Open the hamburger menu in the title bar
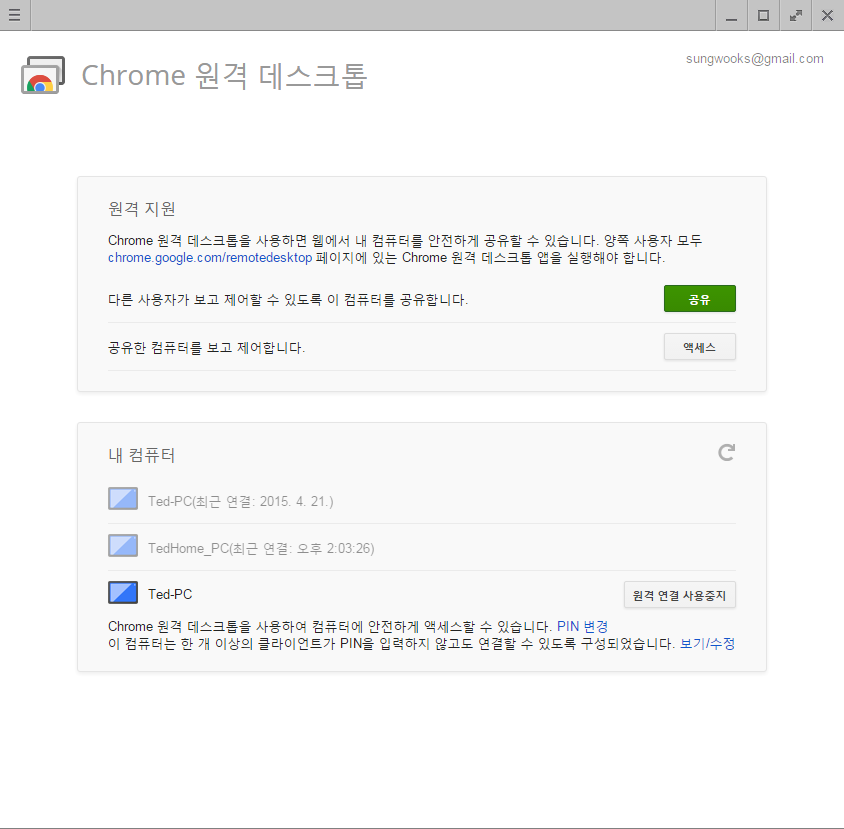The height and width of the screenshot is (829, 844). click(x=15, y=15)
